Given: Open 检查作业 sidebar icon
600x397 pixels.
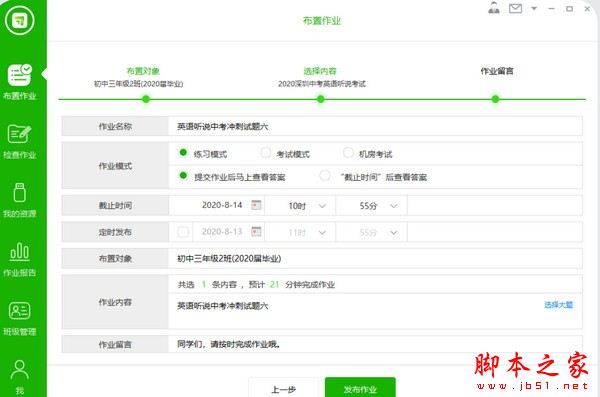Looking at the screenshot, I should point(19,134).
